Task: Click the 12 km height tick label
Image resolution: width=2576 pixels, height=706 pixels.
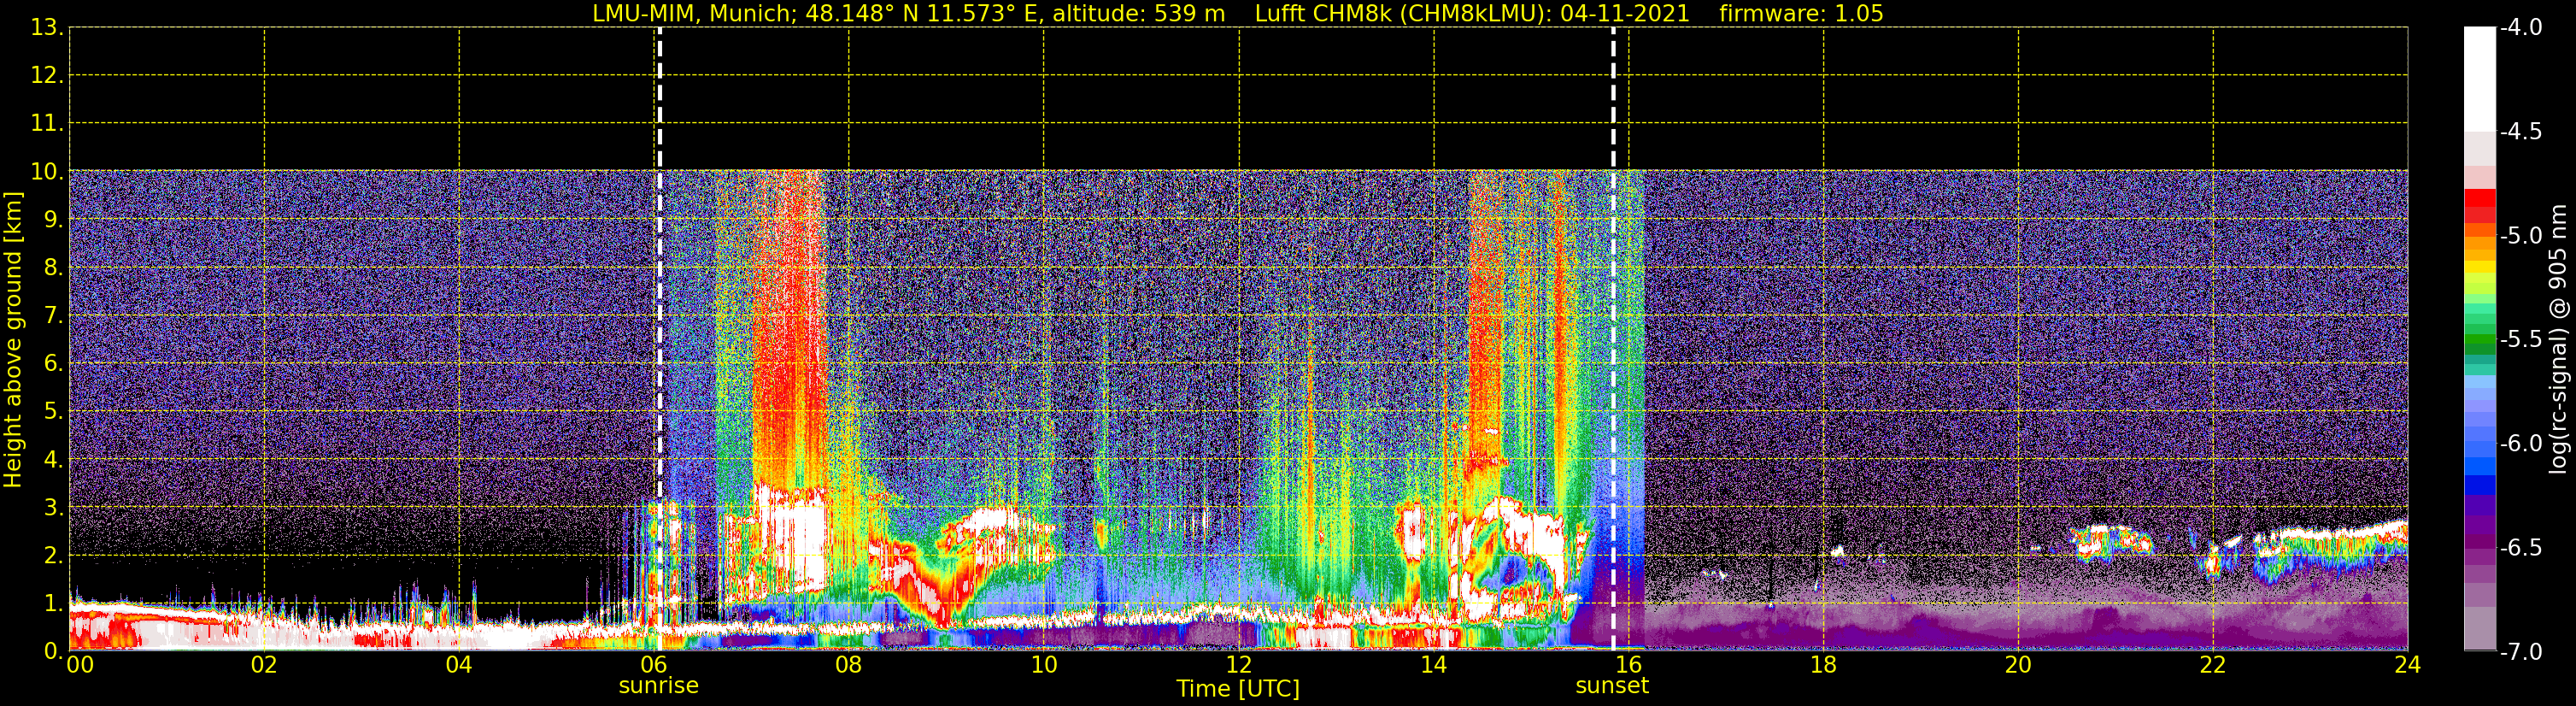Action: tap(47, 76)
